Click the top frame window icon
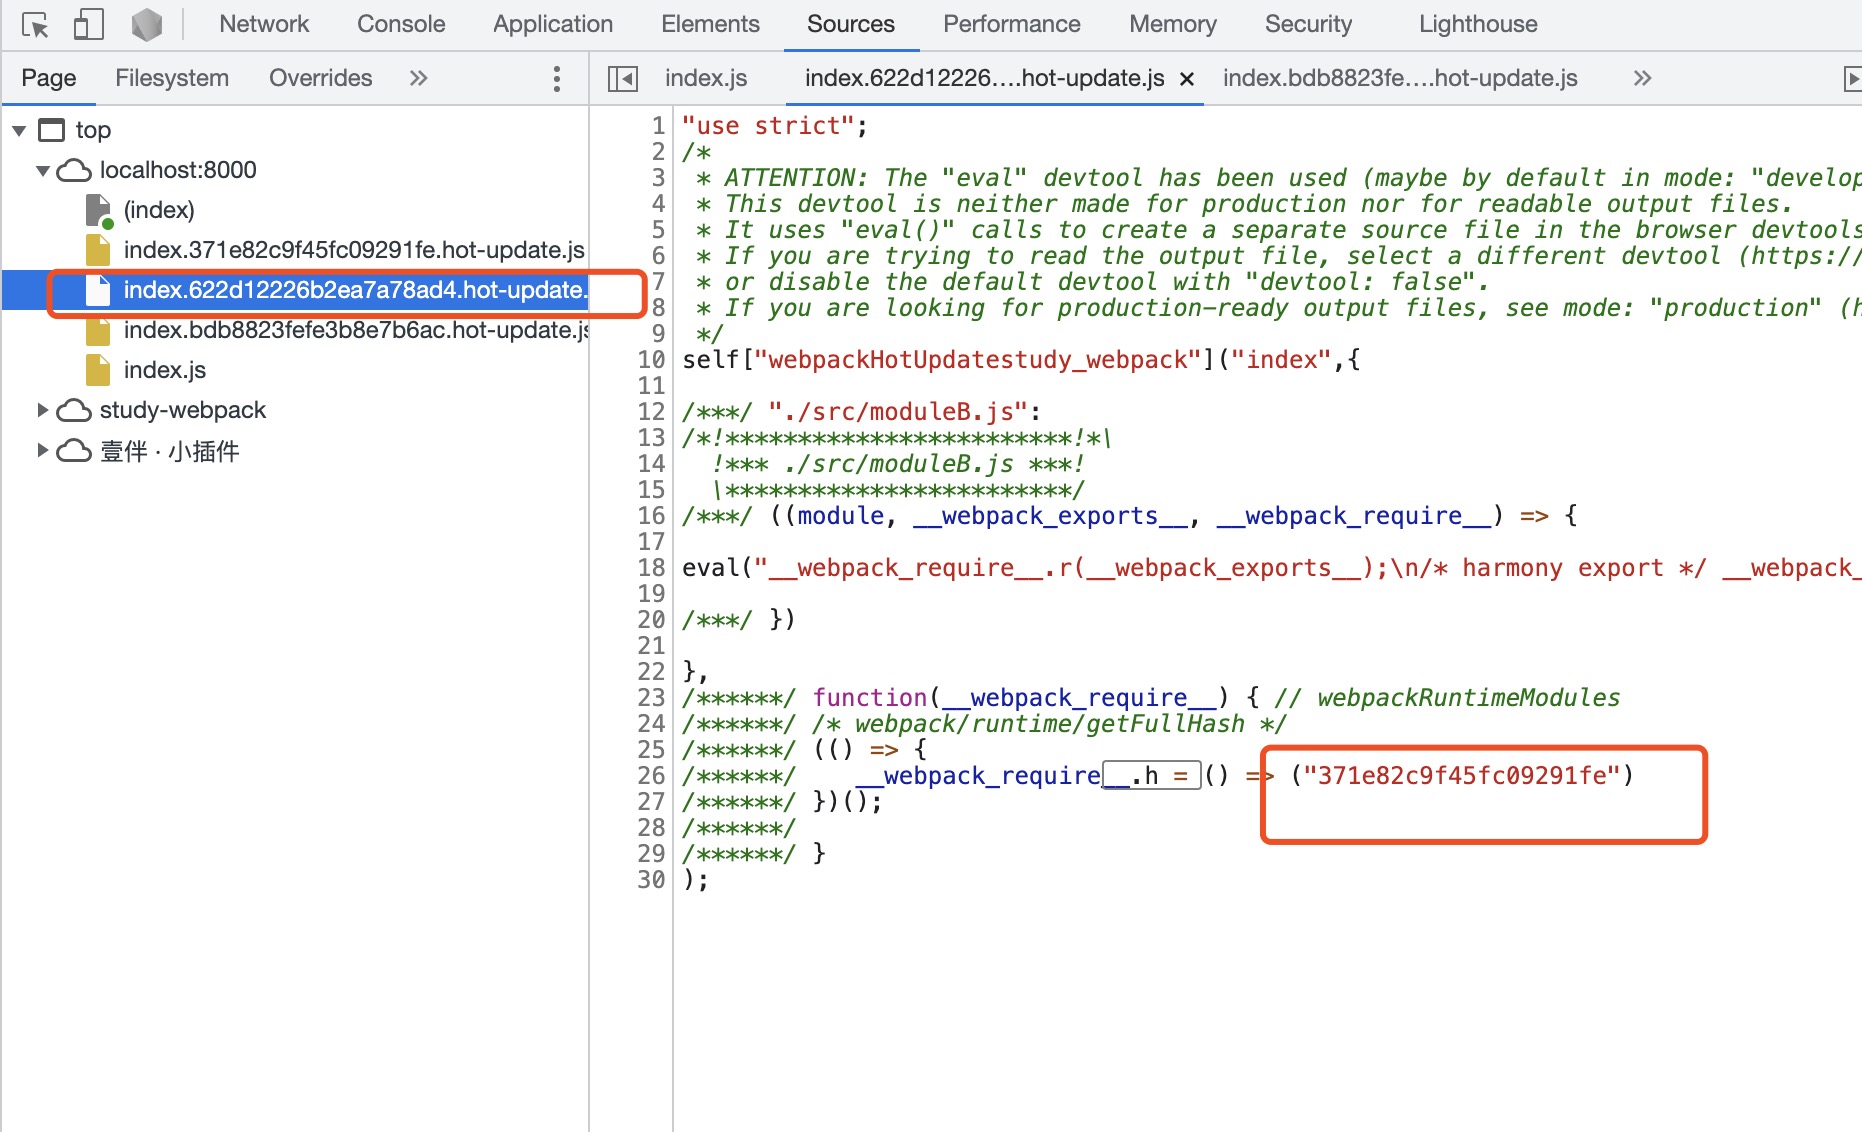 click(x=51, y=130)
